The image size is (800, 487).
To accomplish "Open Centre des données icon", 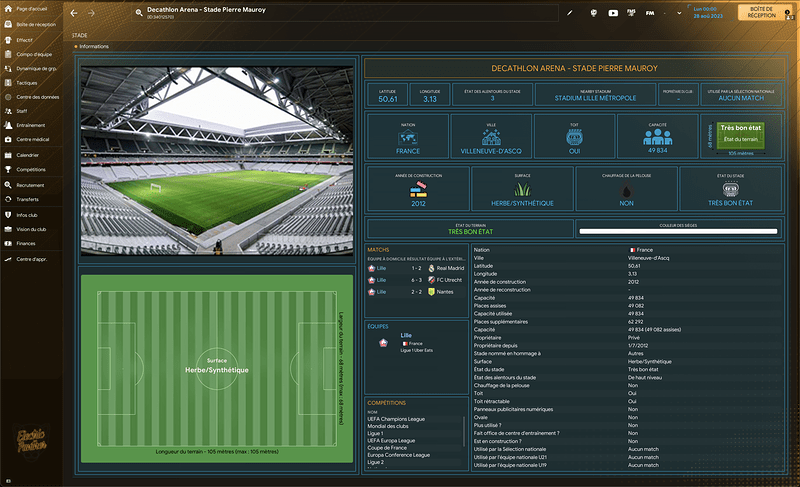I will tap(8, 97).
